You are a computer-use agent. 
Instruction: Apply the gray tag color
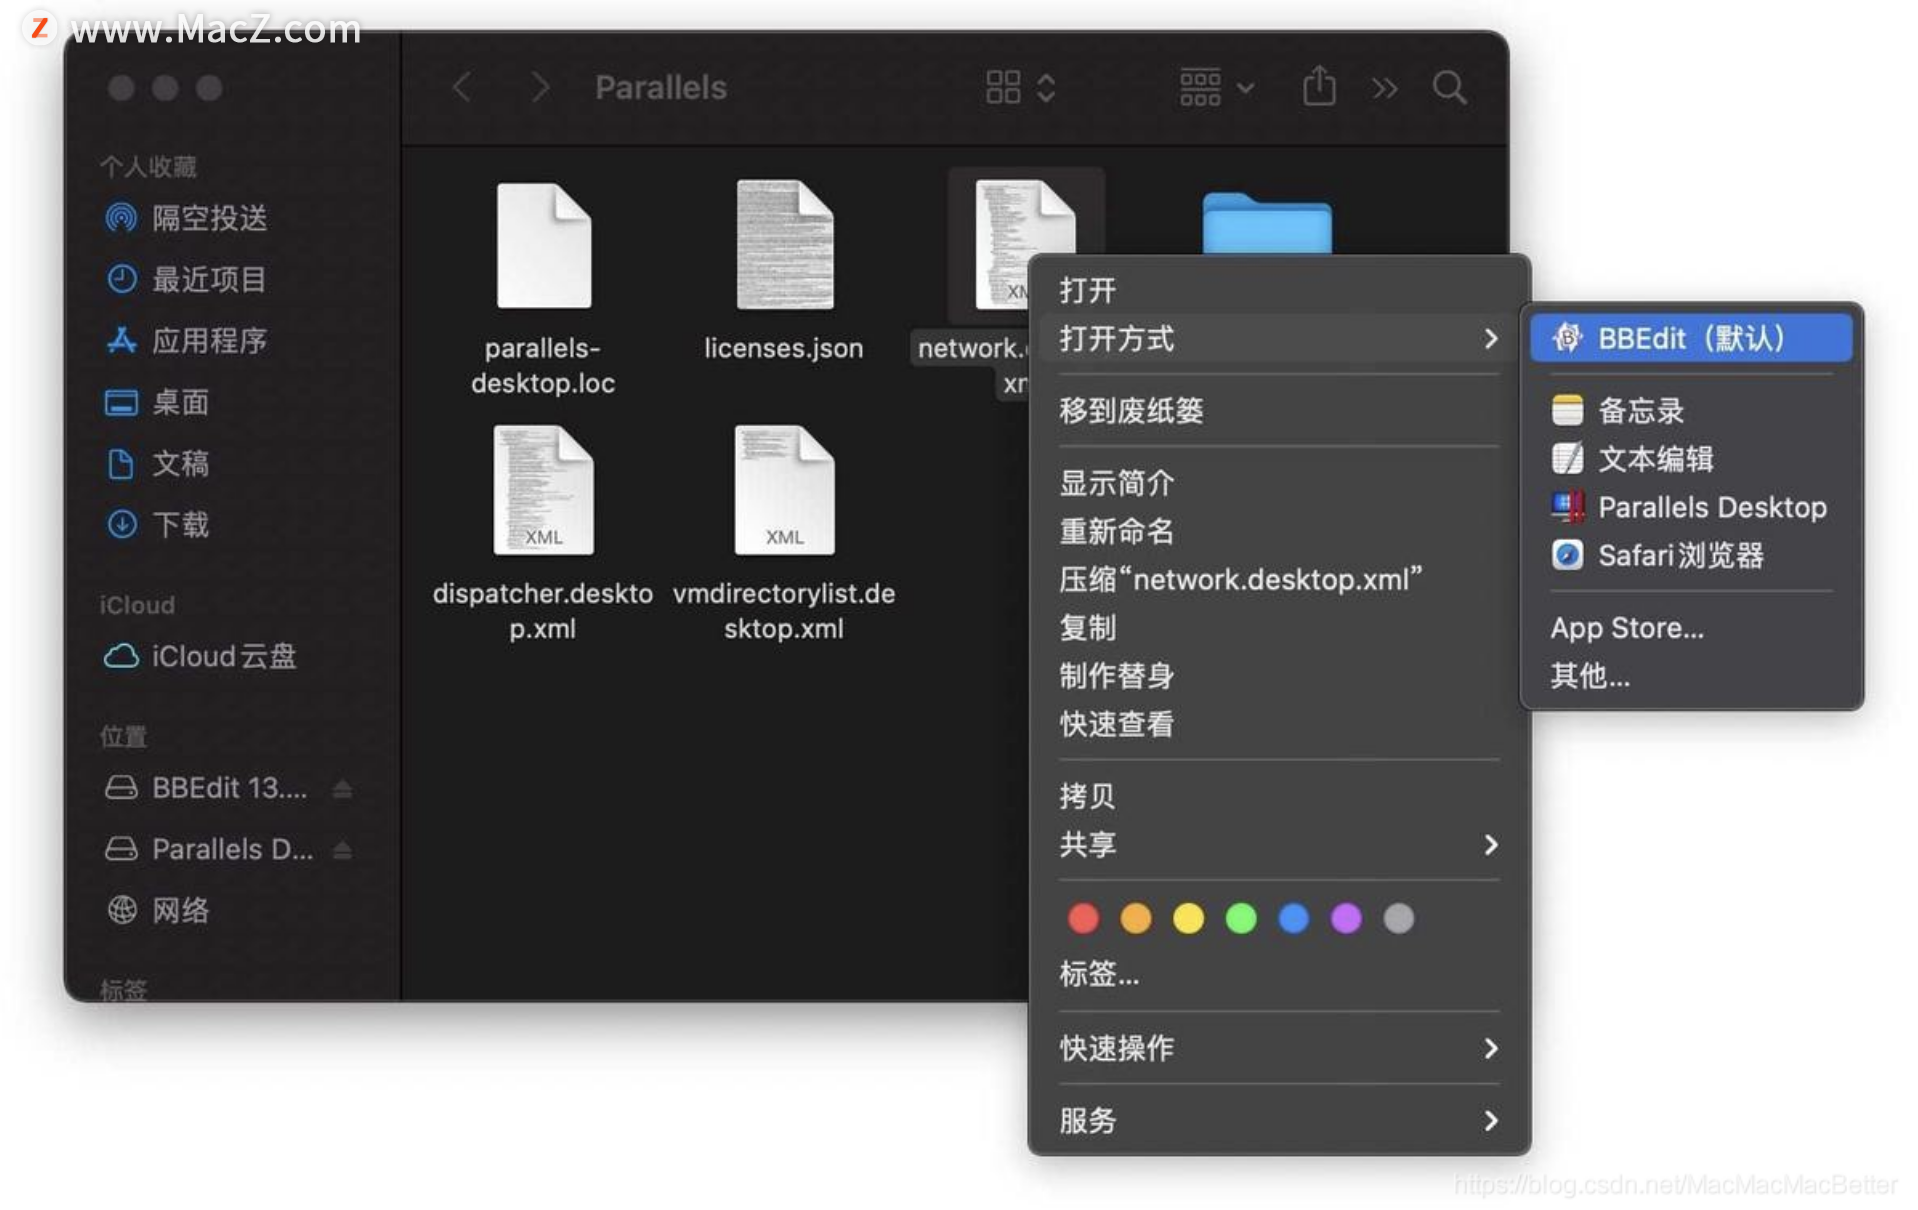pos(1398,918)
